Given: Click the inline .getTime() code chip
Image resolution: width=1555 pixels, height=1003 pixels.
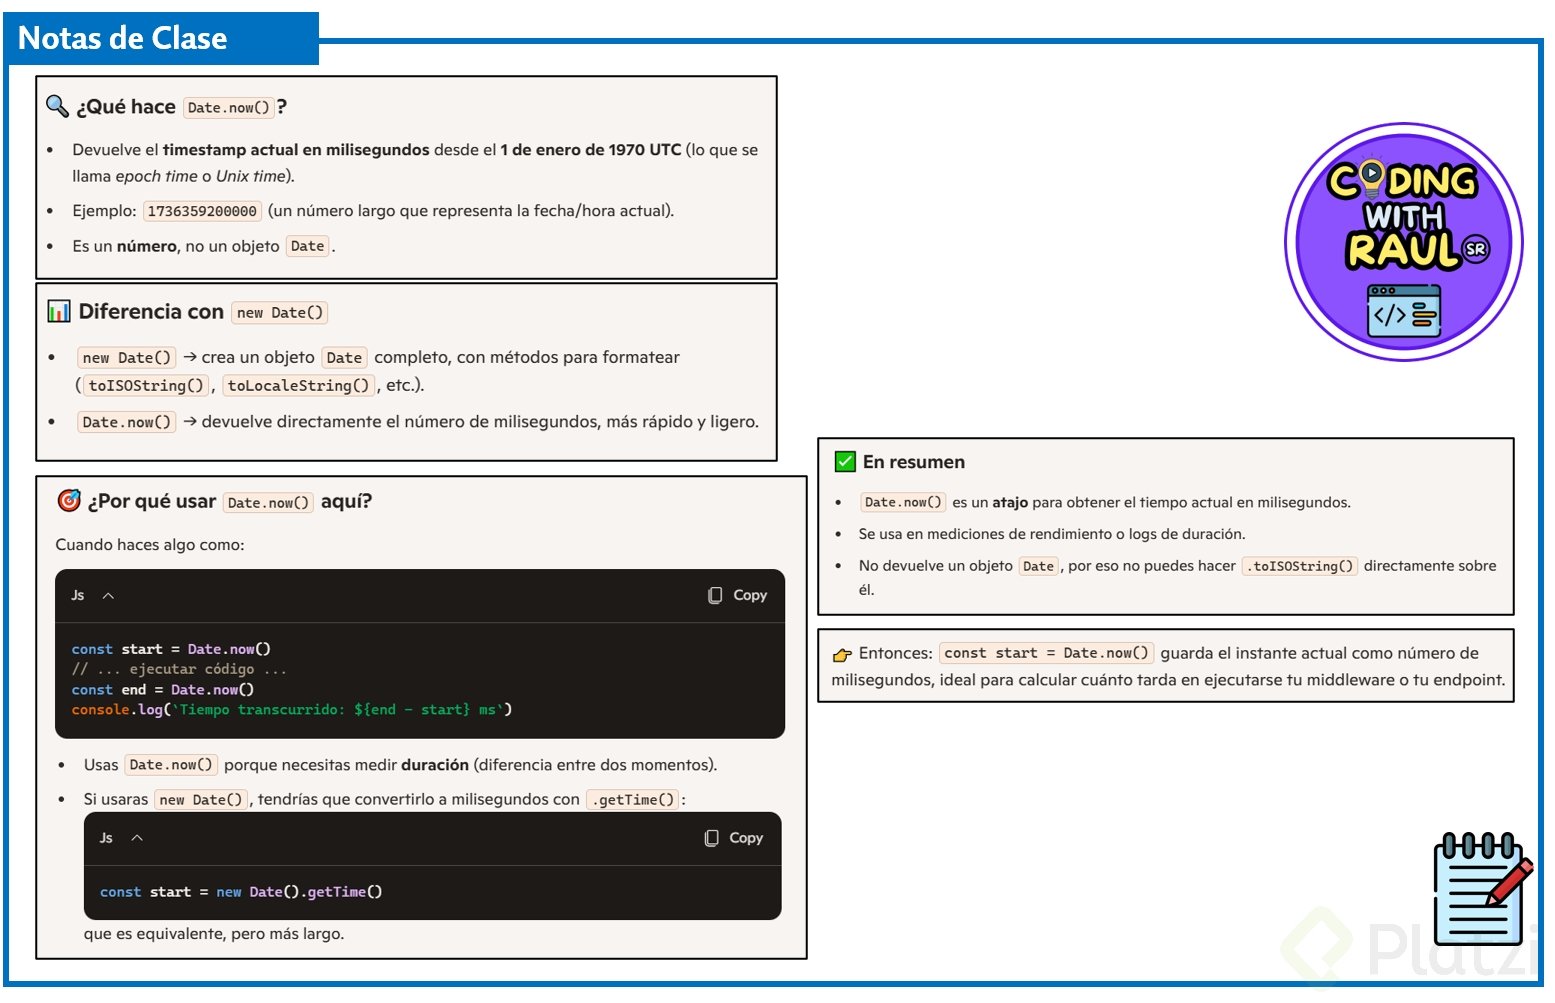Looking at the screenshot, I should [634, 800].
